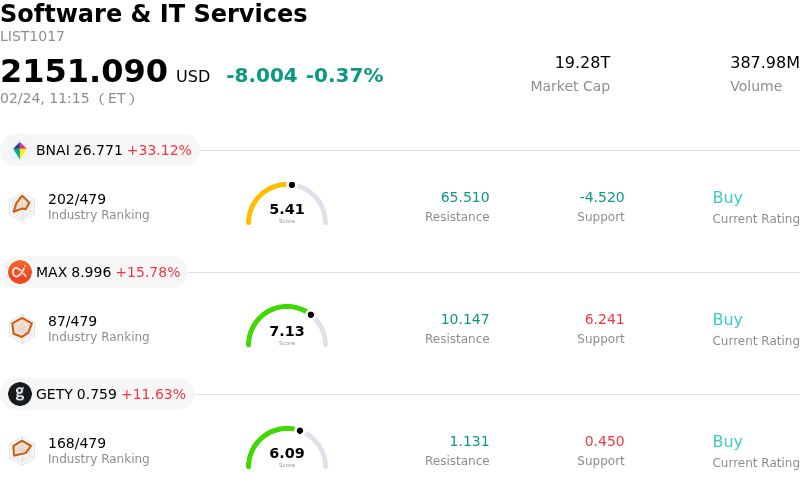
Task: Click BNAI resistance value 65.510
Action: [x=465, y=198]
